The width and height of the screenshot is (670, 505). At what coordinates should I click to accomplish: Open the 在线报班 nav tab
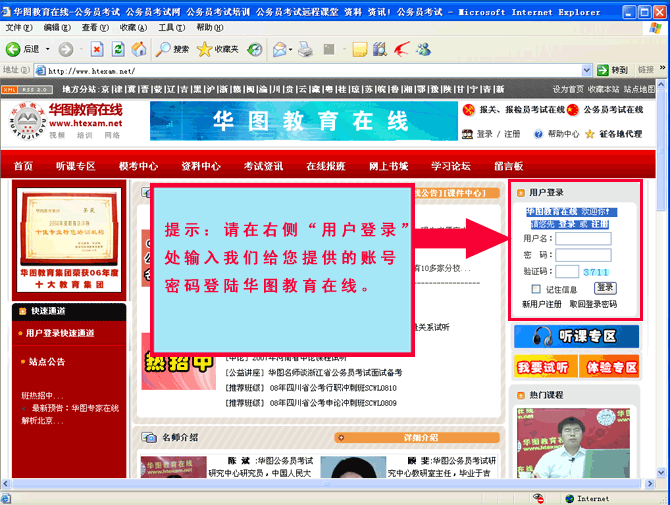326,166
